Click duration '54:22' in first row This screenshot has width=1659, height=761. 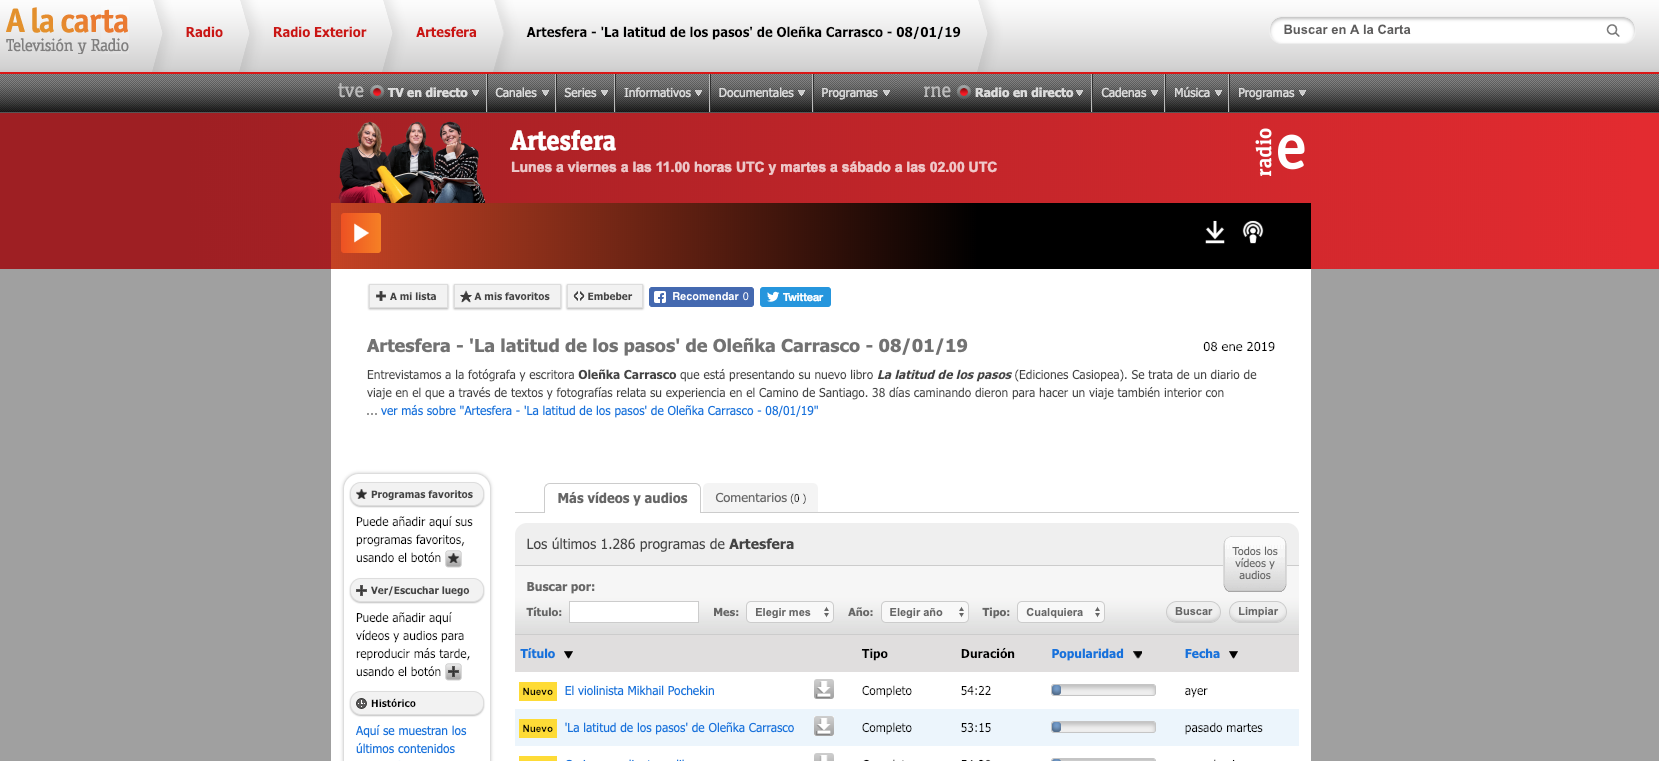coord(976,691)
